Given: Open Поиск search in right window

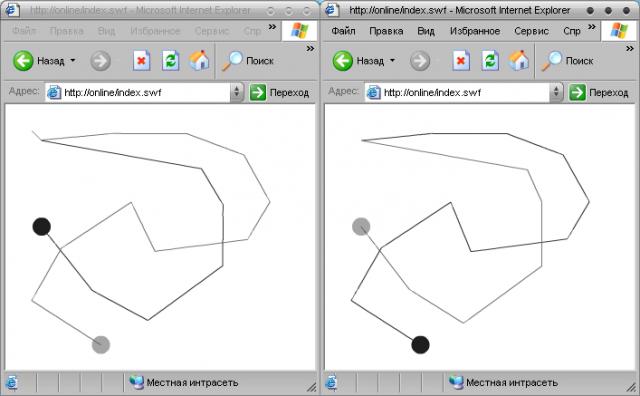Looking at the screenshot, I should click(x=567, y=61).
